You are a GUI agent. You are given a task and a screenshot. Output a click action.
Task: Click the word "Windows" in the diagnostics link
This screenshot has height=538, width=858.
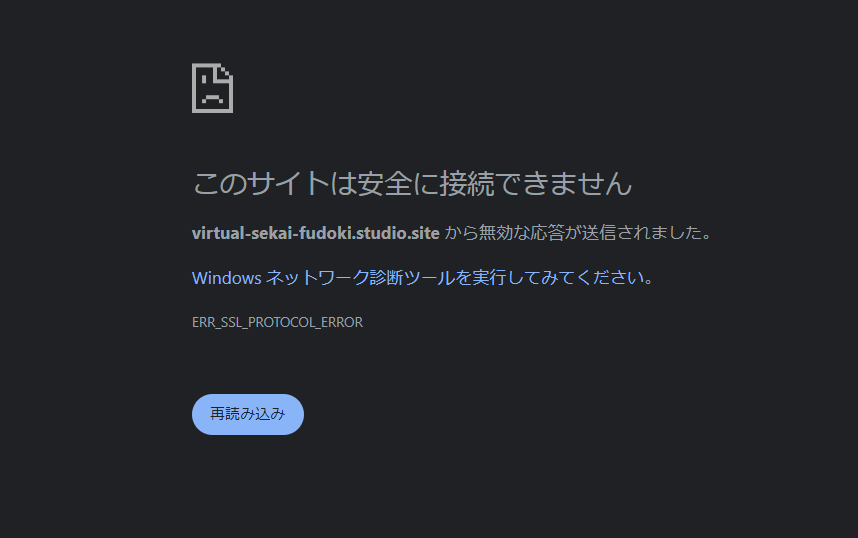pyautogui.click(x=227, y=278)
